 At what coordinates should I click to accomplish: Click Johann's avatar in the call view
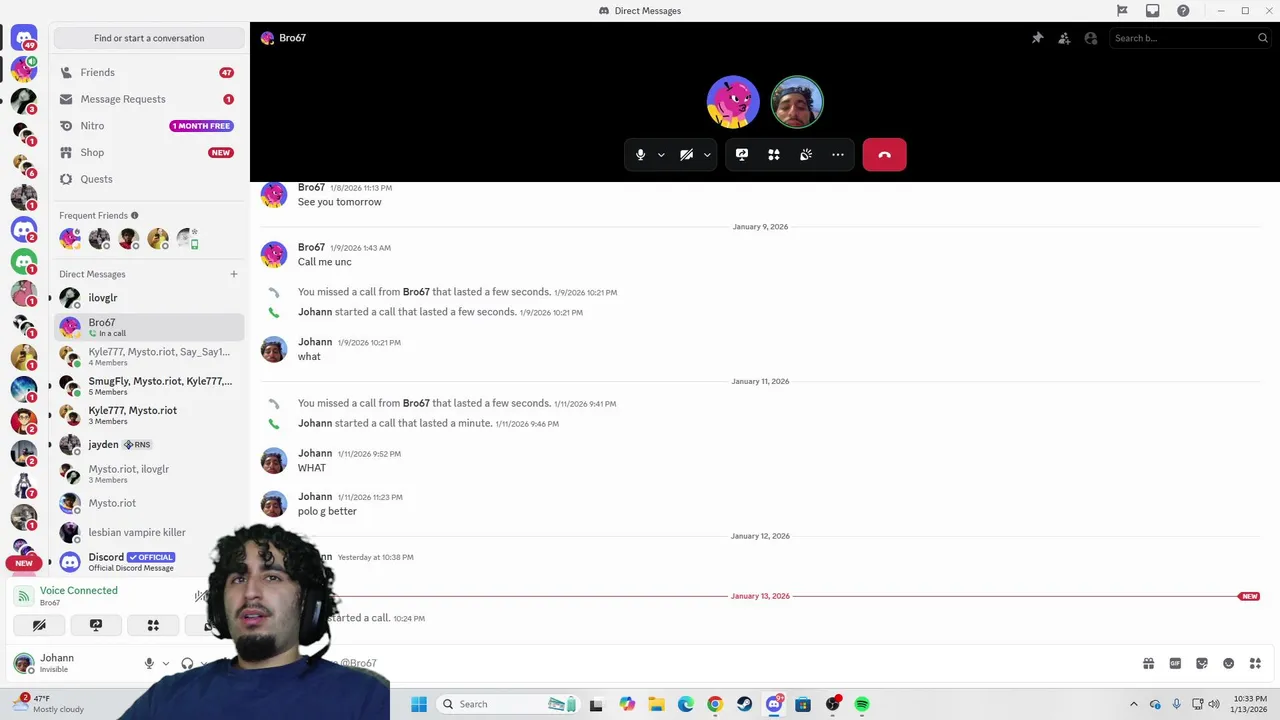tap(797, 102)
